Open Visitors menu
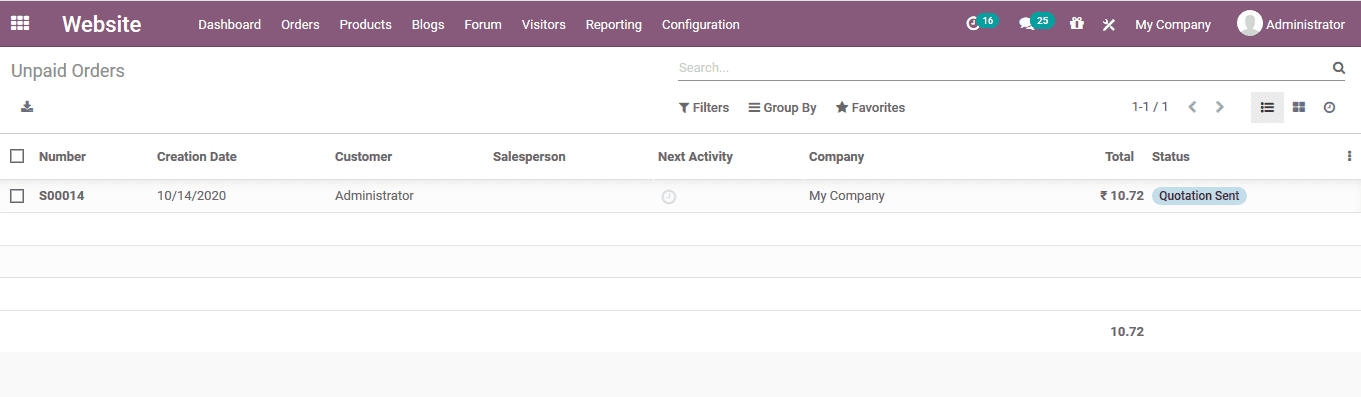The image size is (1361, 397). [x=543, y=24]
